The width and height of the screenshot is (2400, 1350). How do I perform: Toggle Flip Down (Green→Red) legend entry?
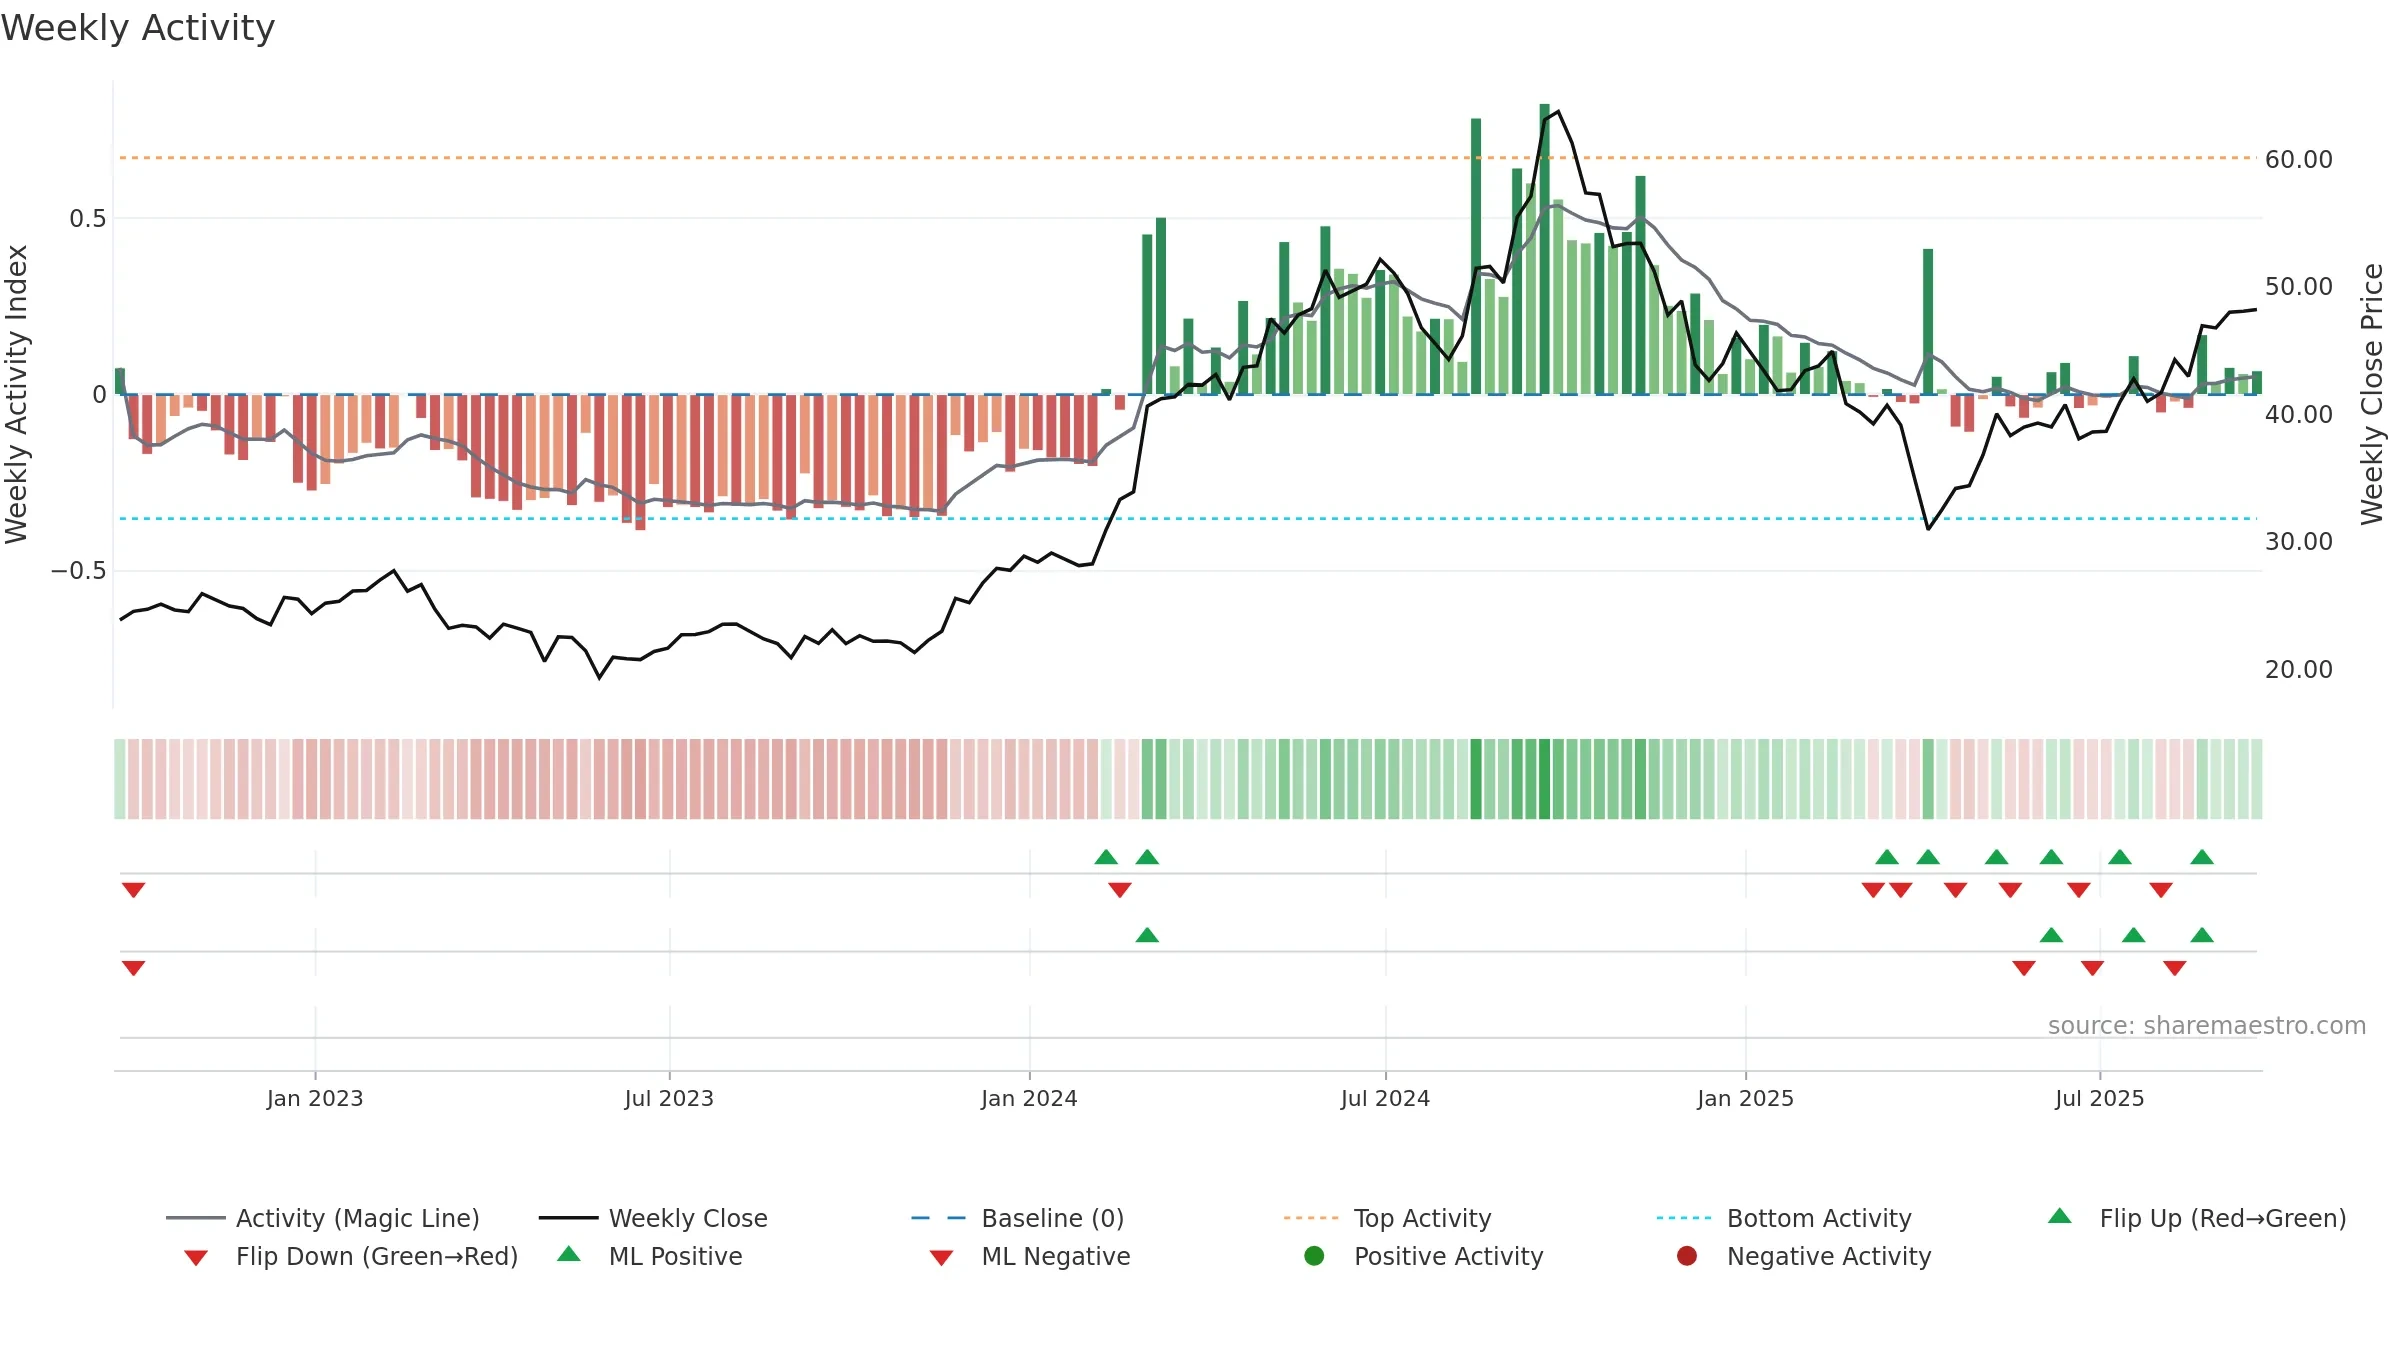(351, 1256)
